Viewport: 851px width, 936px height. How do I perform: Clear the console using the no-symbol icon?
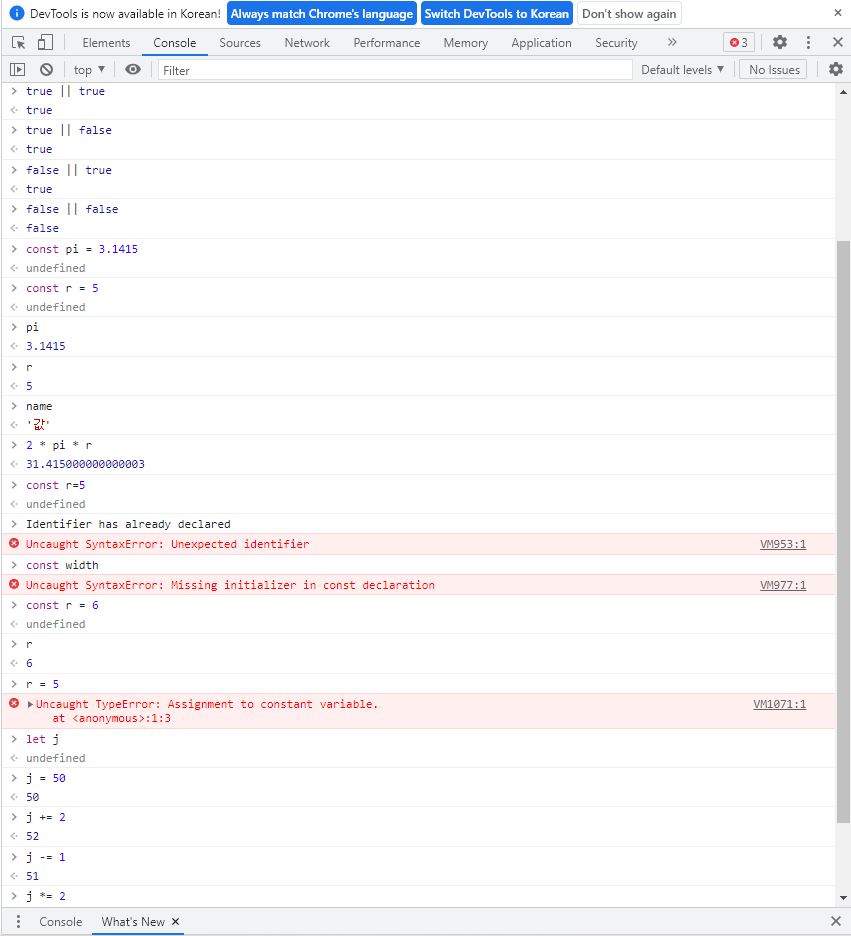coord(44,69)
